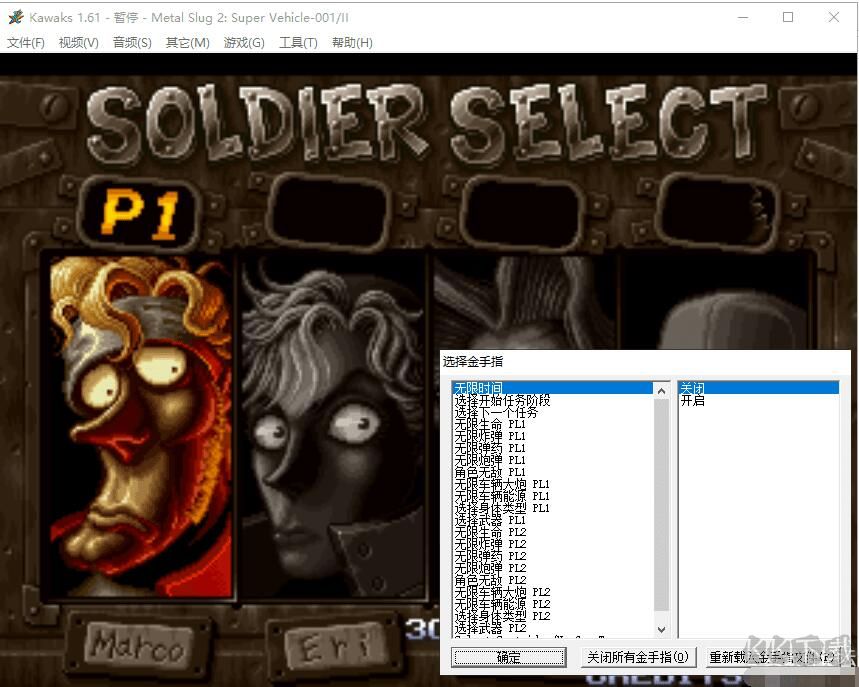Viewport: 859px width, 687px height.
Task: Select the Marco character portrait
Action: pos(140,425)
